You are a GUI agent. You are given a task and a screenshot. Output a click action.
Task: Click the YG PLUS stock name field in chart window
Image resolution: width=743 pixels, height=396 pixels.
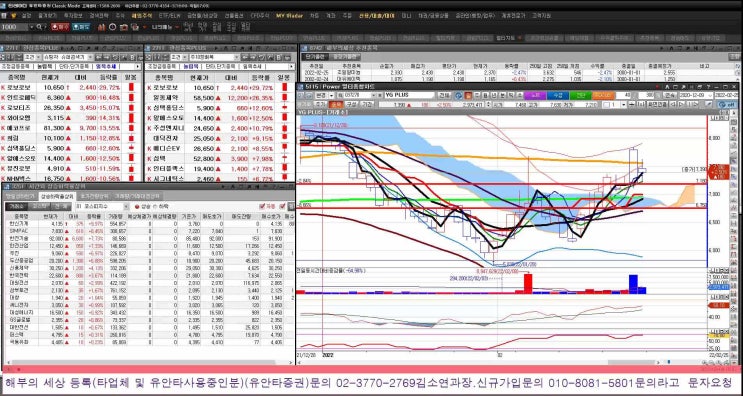409,95
